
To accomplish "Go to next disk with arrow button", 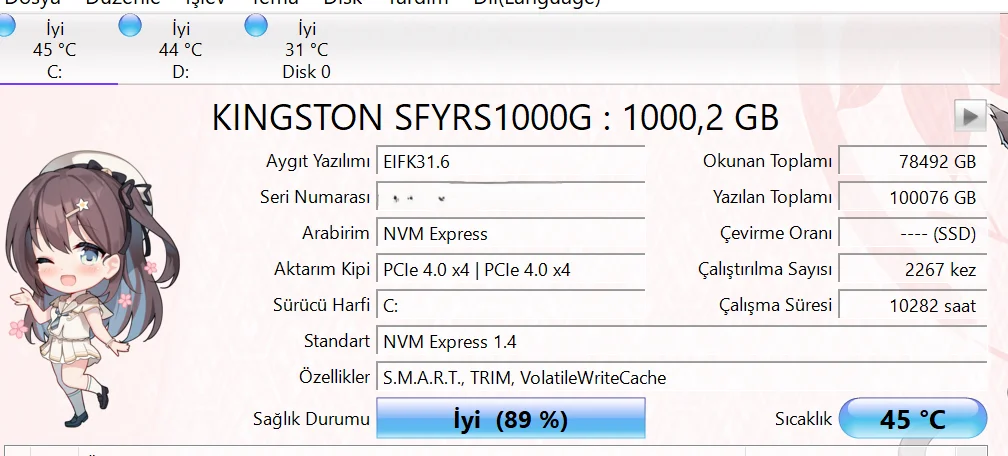I will point(970,116).
